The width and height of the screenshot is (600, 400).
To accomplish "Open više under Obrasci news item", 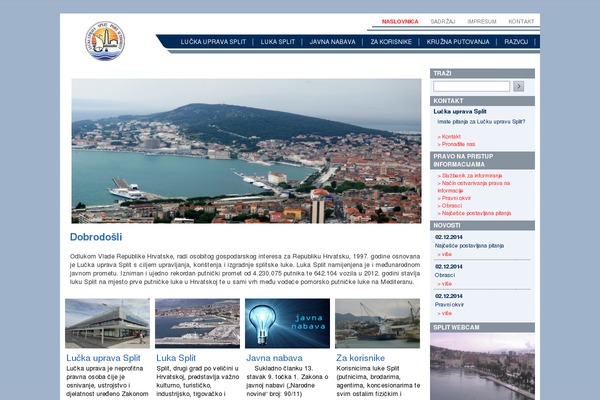I will pyautogui.click(x=445, y=284).
